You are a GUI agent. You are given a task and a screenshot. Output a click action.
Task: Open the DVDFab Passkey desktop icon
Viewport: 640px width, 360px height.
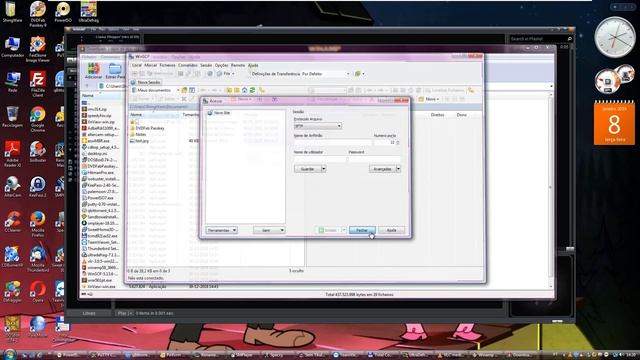[x=38, y=14]
